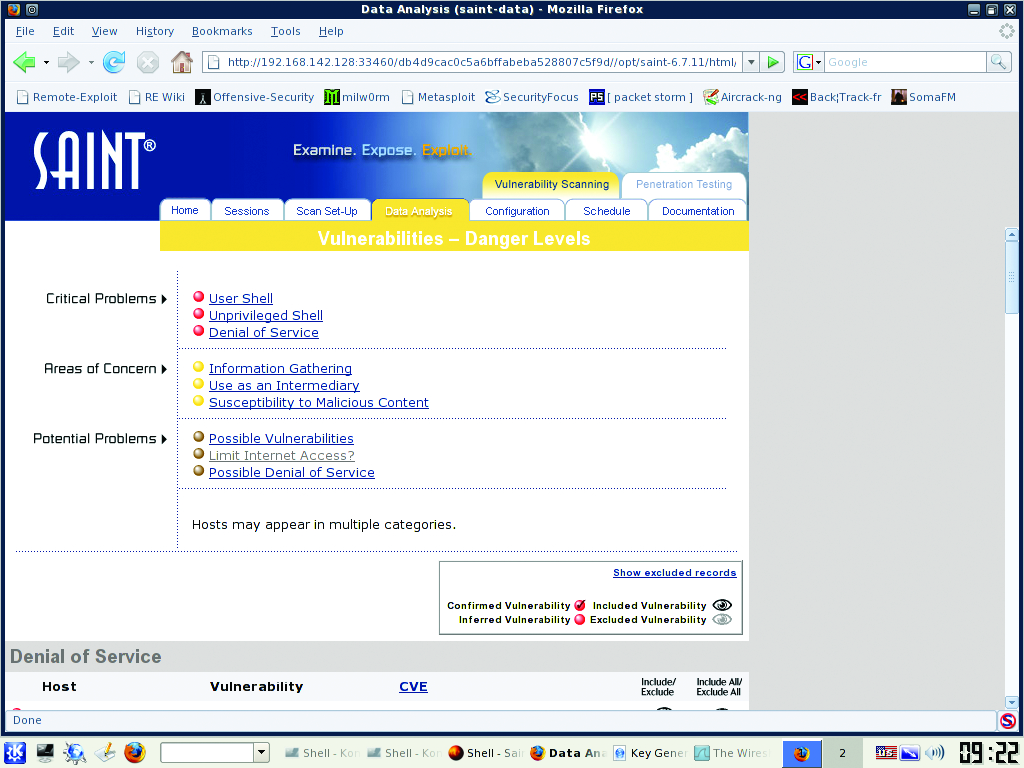
Task: Click the page vertical scrollbar down arrow
Action: [x=1011, y=702]
